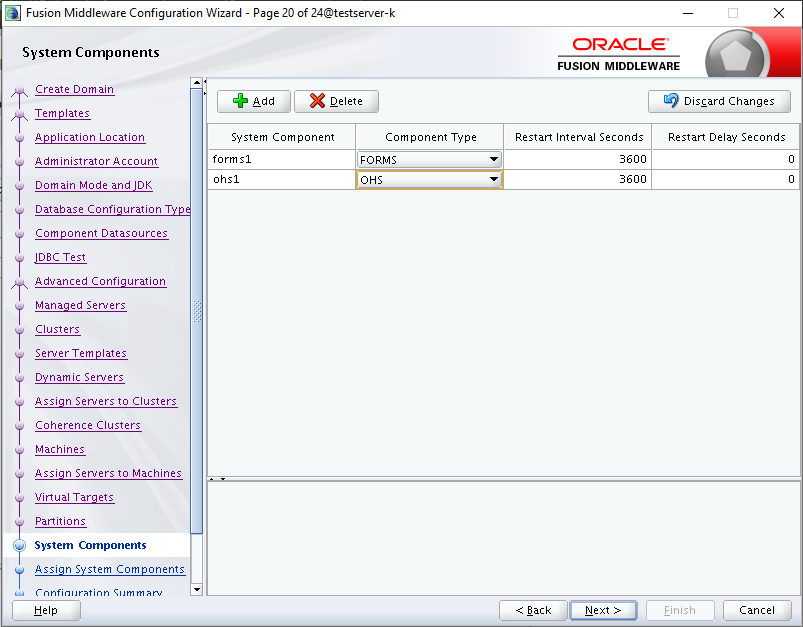Open the OHS component type dropdown

(429, 180)
